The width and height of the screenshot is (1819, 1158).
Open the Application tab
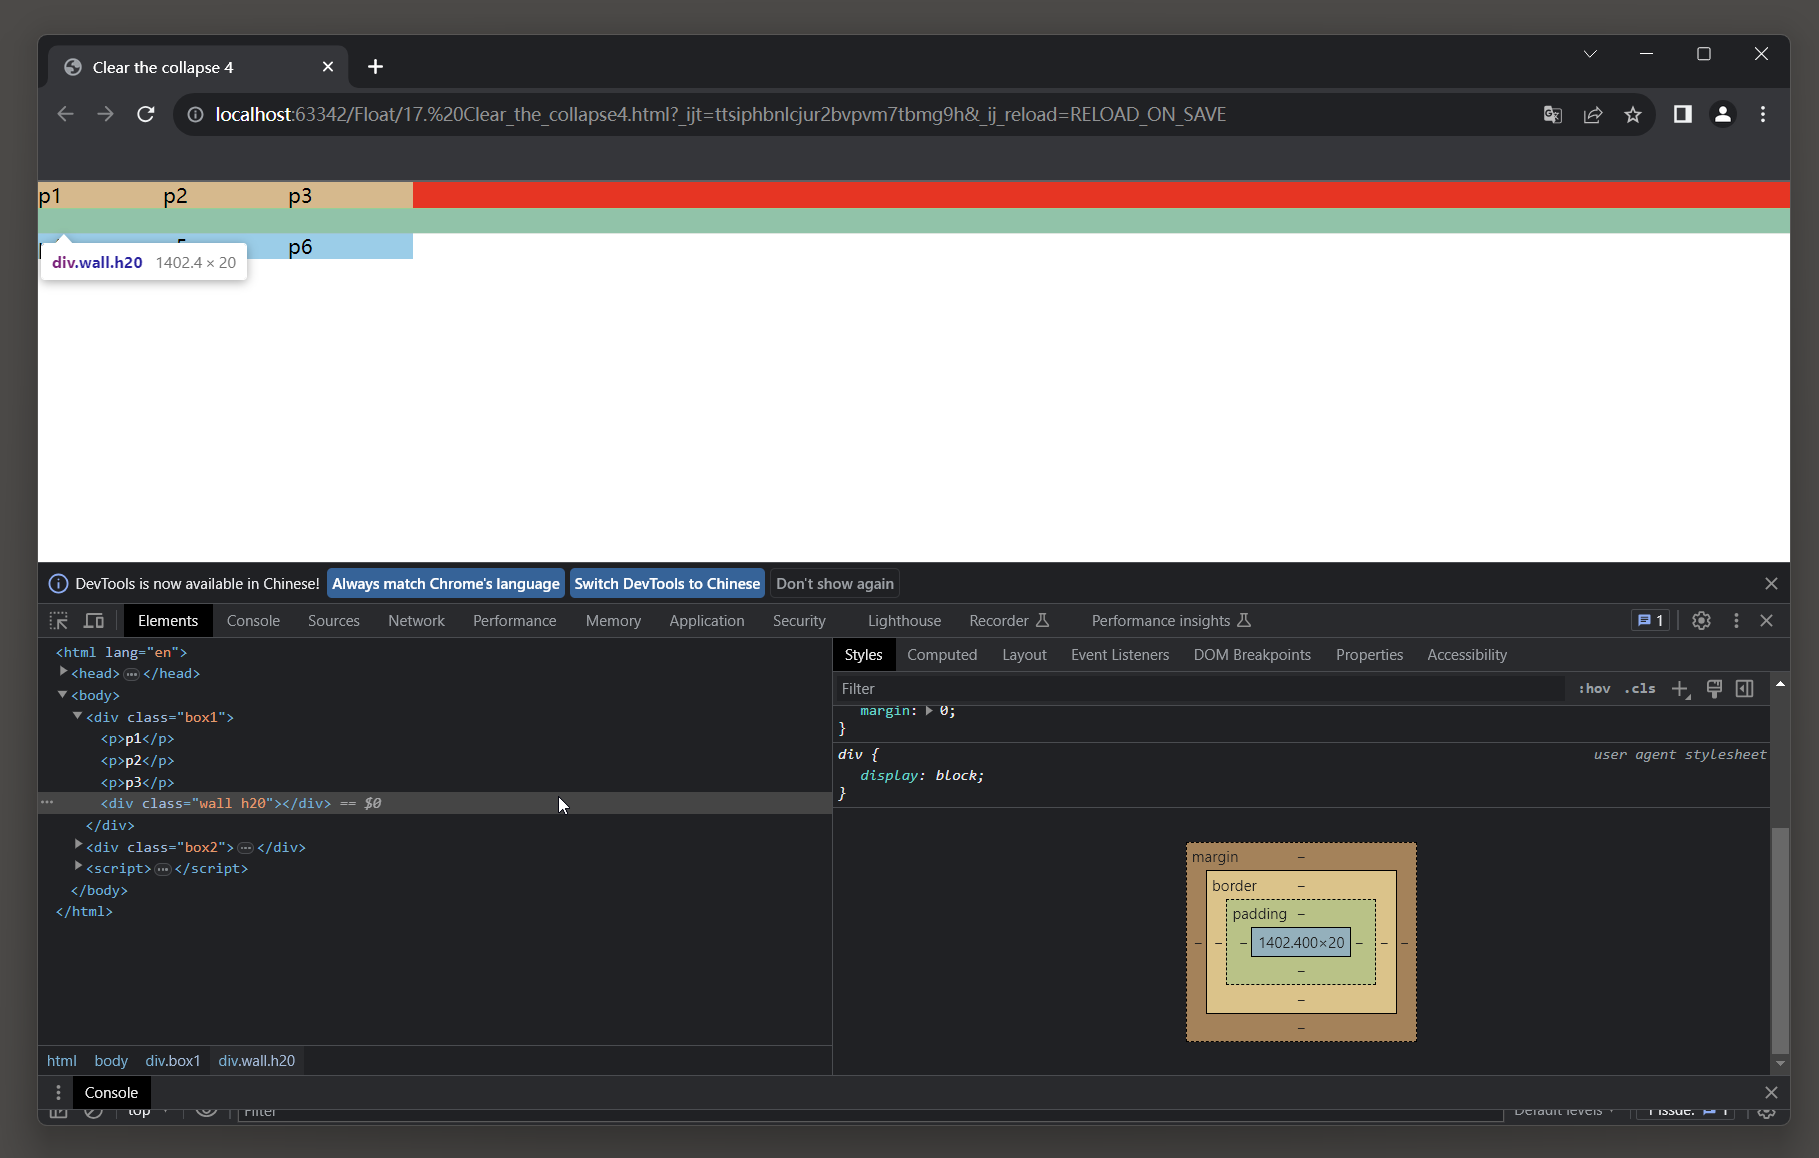[x=706, y=621]
